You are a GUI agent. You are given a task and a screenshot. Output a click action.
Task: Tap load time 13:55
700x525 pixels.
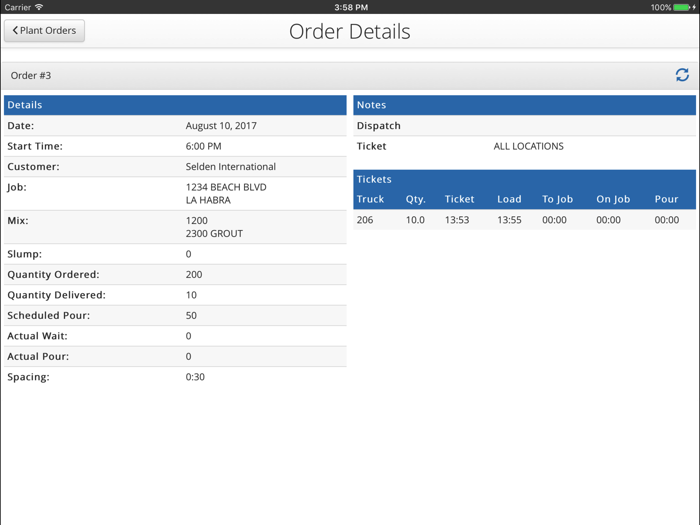(x=509, y=220)
